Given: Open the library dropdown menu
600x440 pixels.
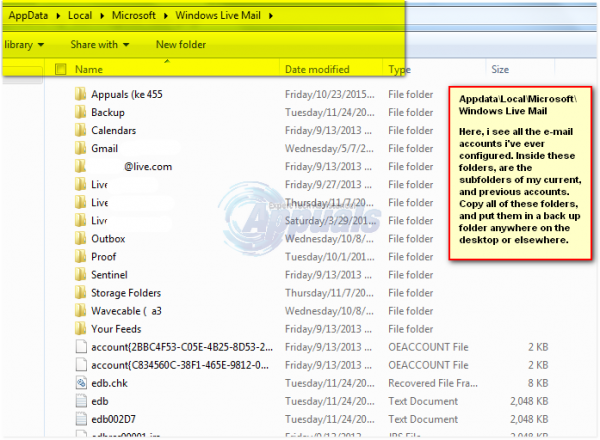Looking at the screenshot, I should [x=24, y=45].
